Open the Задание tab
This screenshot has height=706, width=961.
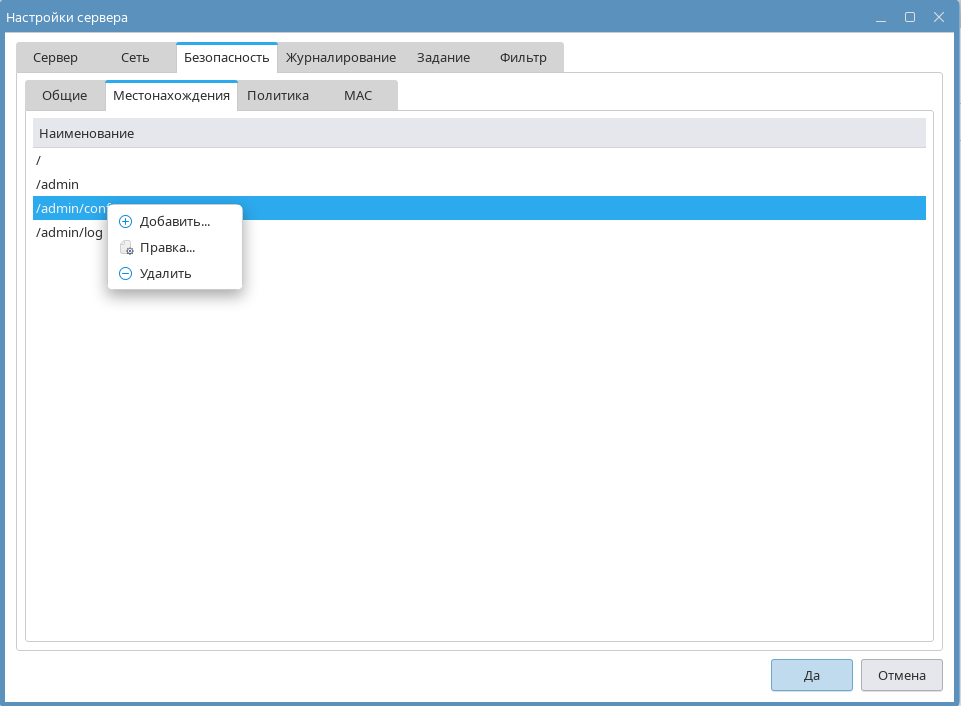click(x=443, y=58)
